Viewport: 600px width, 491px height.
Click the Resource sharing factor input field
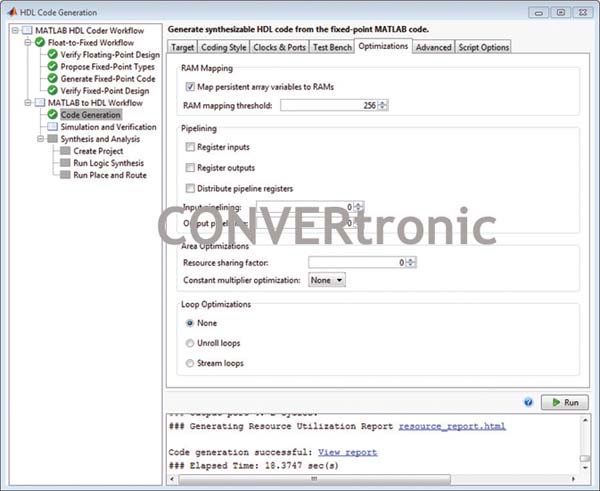[357, 263]
